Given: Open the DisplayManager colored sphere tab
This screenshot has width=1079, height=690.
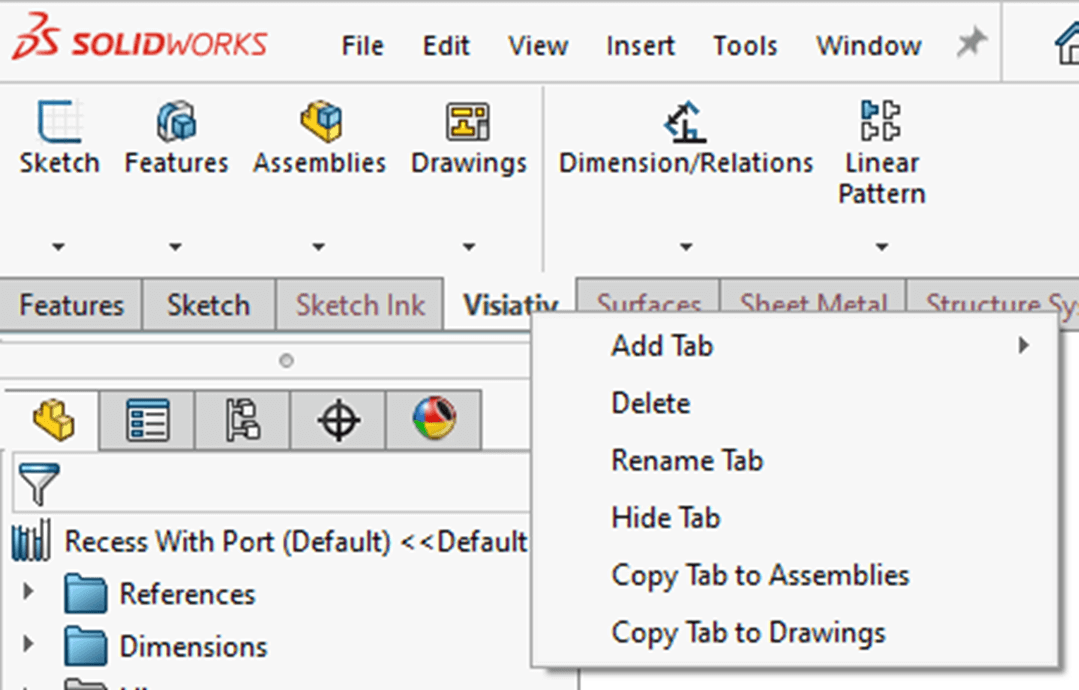Looking at the screenshot, I should tap(433, 420).
